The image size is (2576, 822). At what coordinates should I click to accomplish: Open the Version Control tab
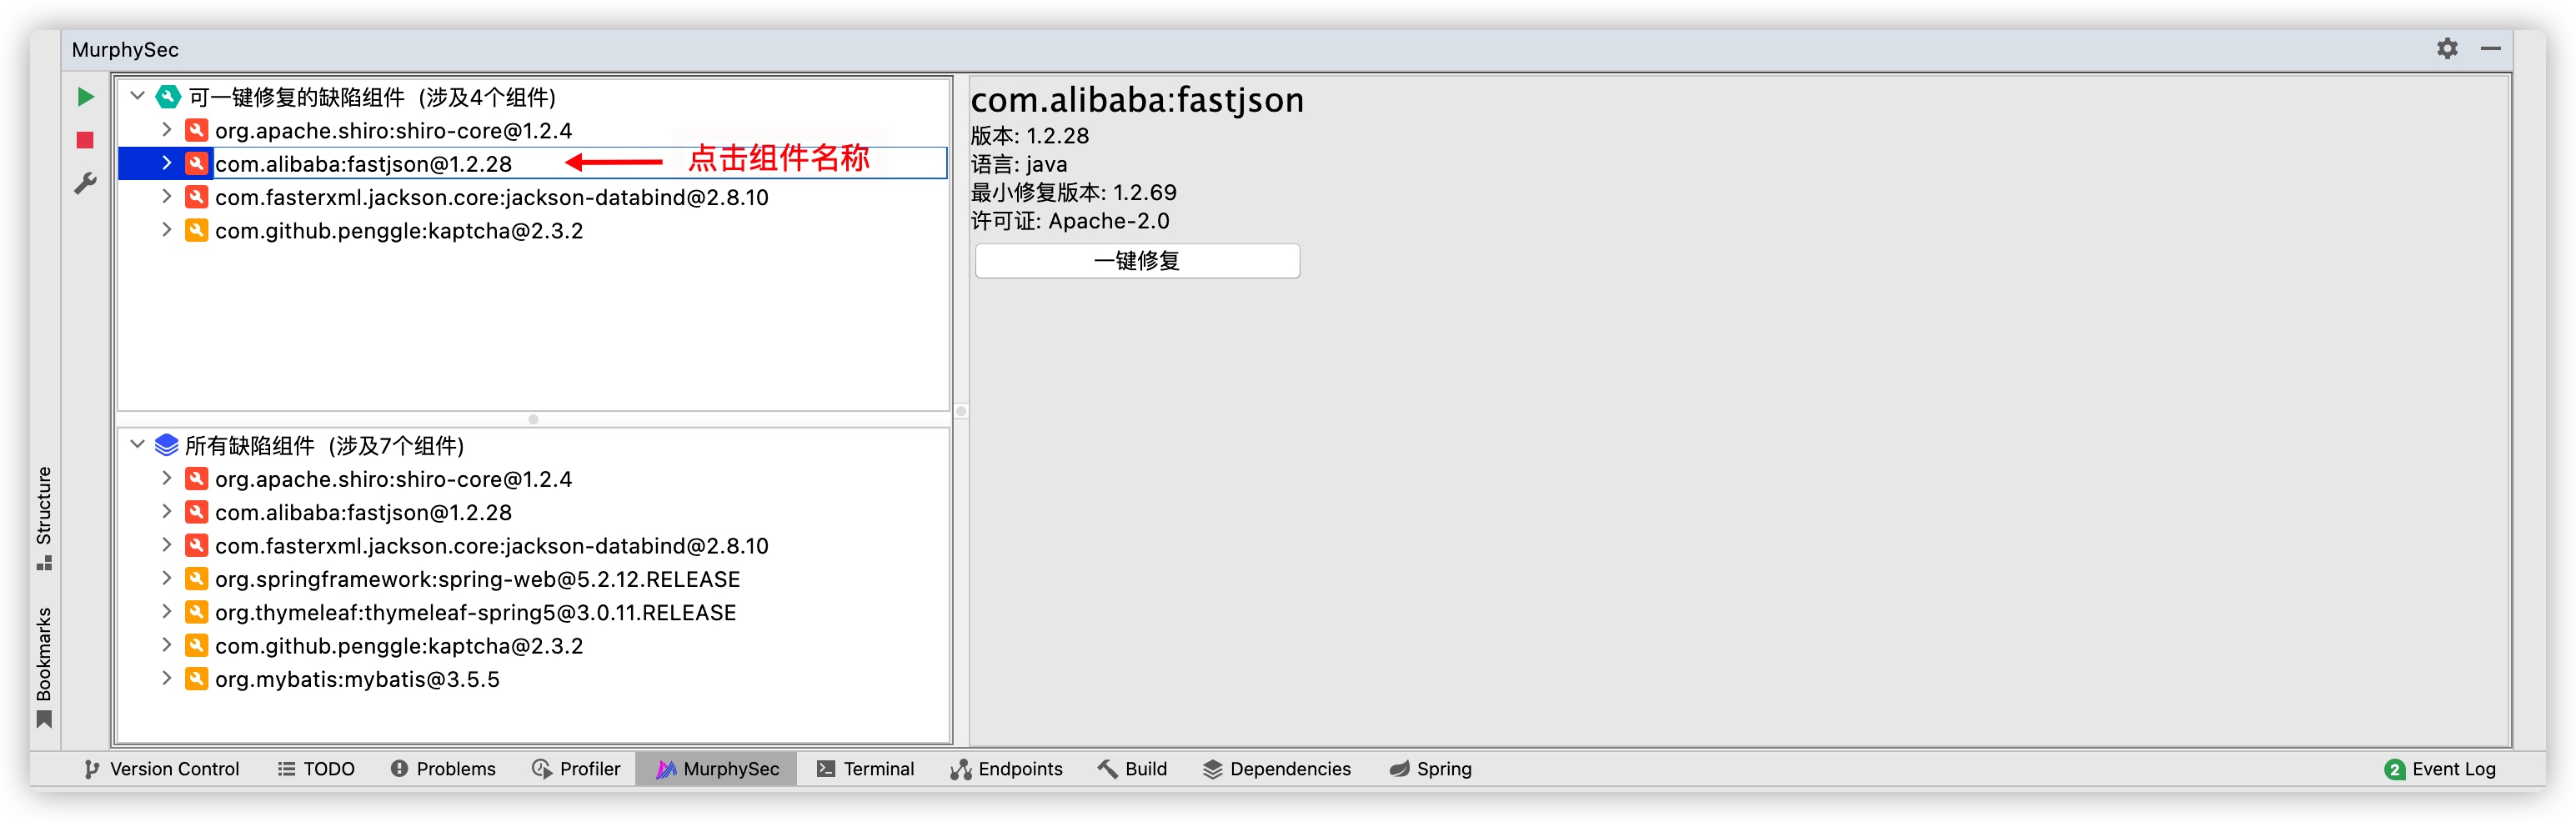tap(161, 769)
